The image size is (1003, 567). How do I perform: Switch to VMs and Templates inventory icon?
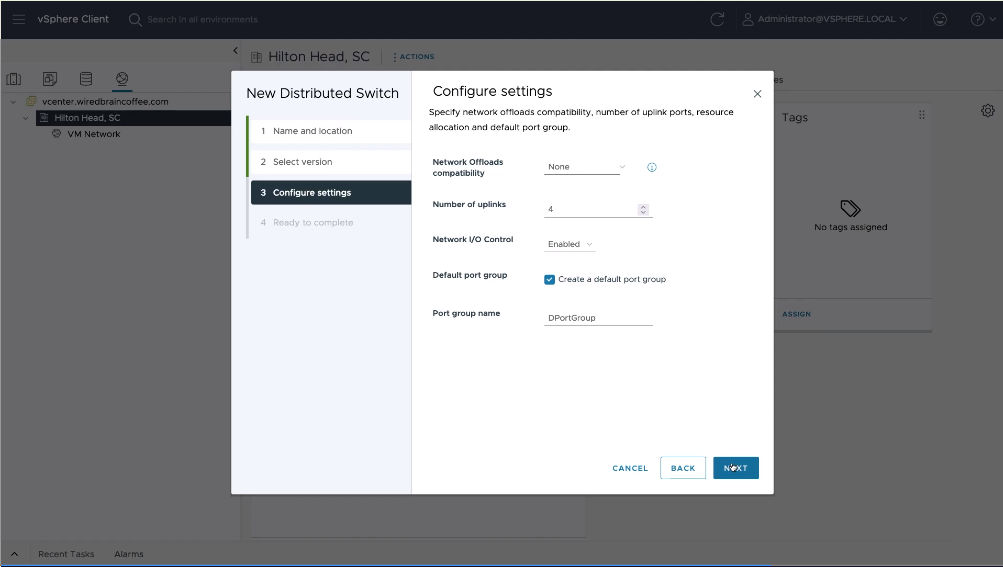(x=50, y=79)
